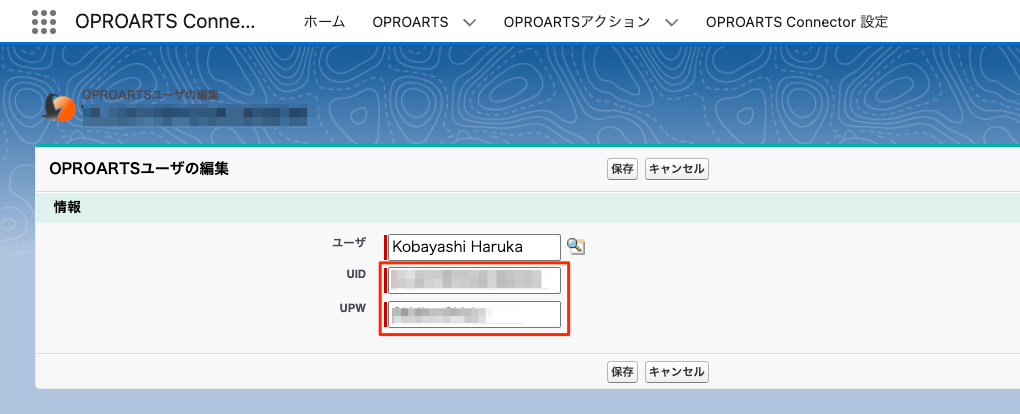The height and width of the screenshot is (414, 1020).
Task: Expand the OPROARTS tab dropdown chevron
Action: tap(470, 22)
